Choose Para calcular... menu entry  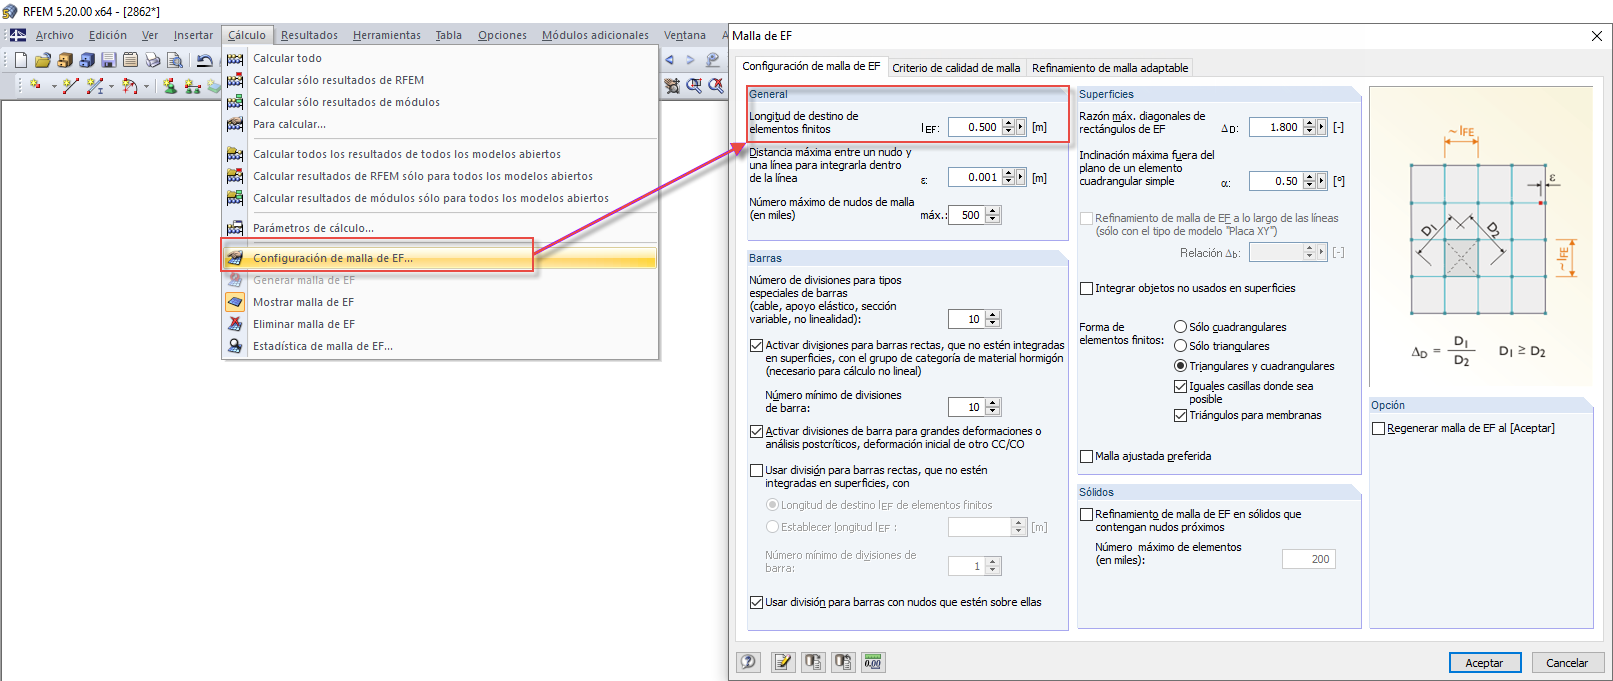point(440,124)
